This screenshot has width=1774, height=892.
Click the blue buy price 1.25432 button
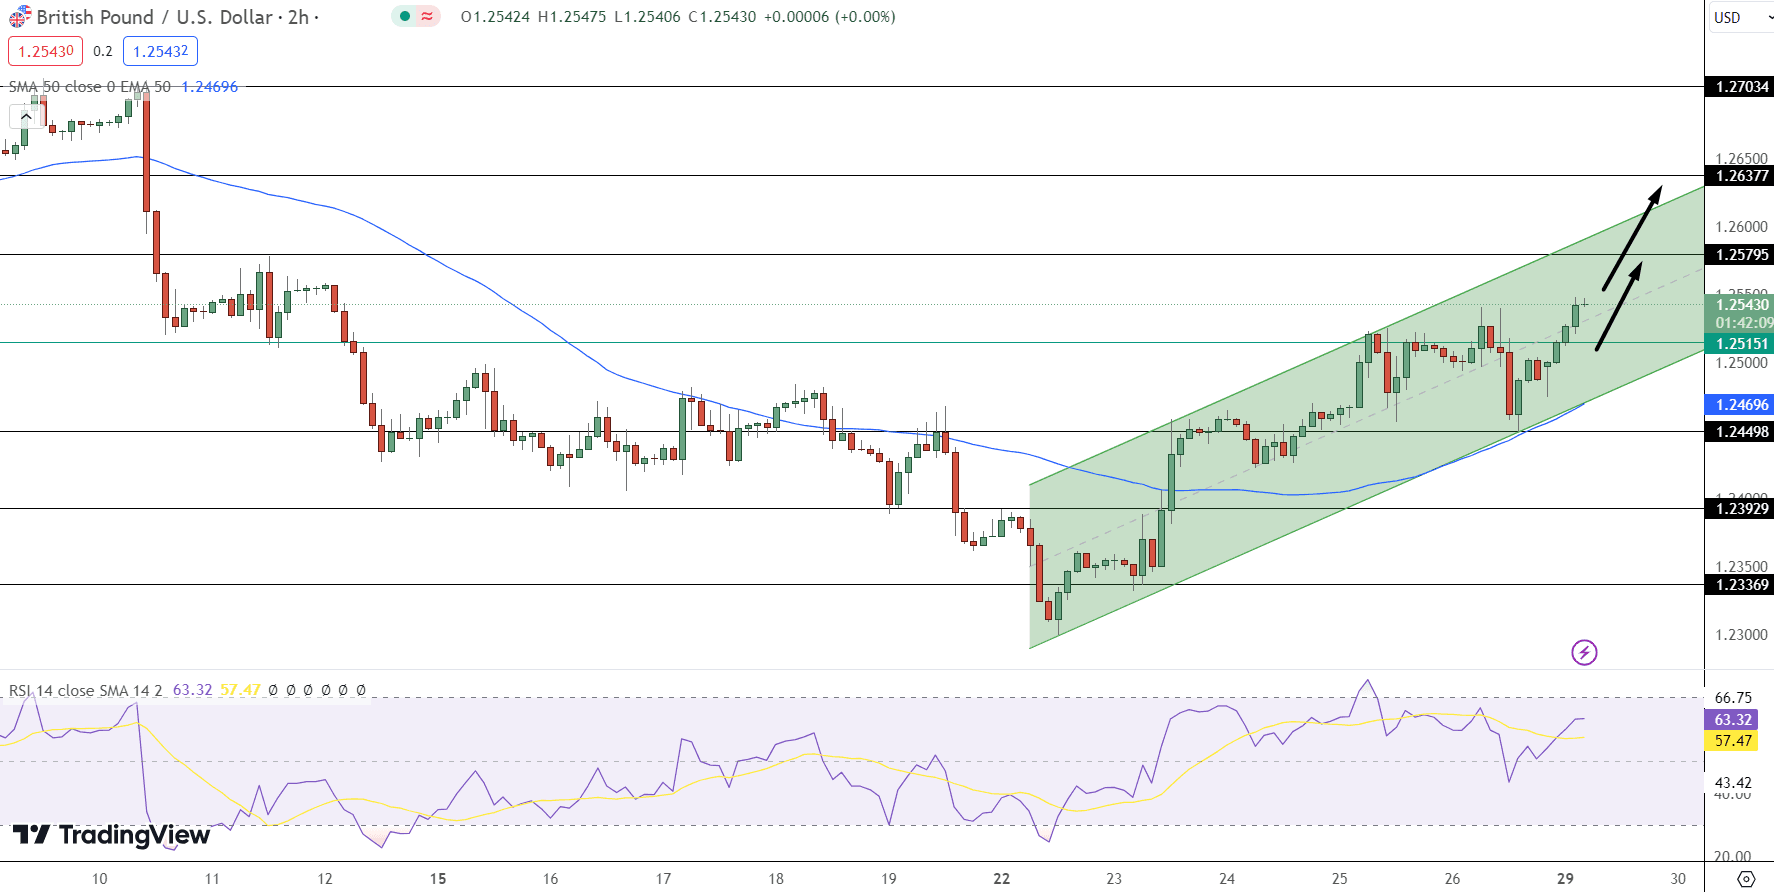160,51
